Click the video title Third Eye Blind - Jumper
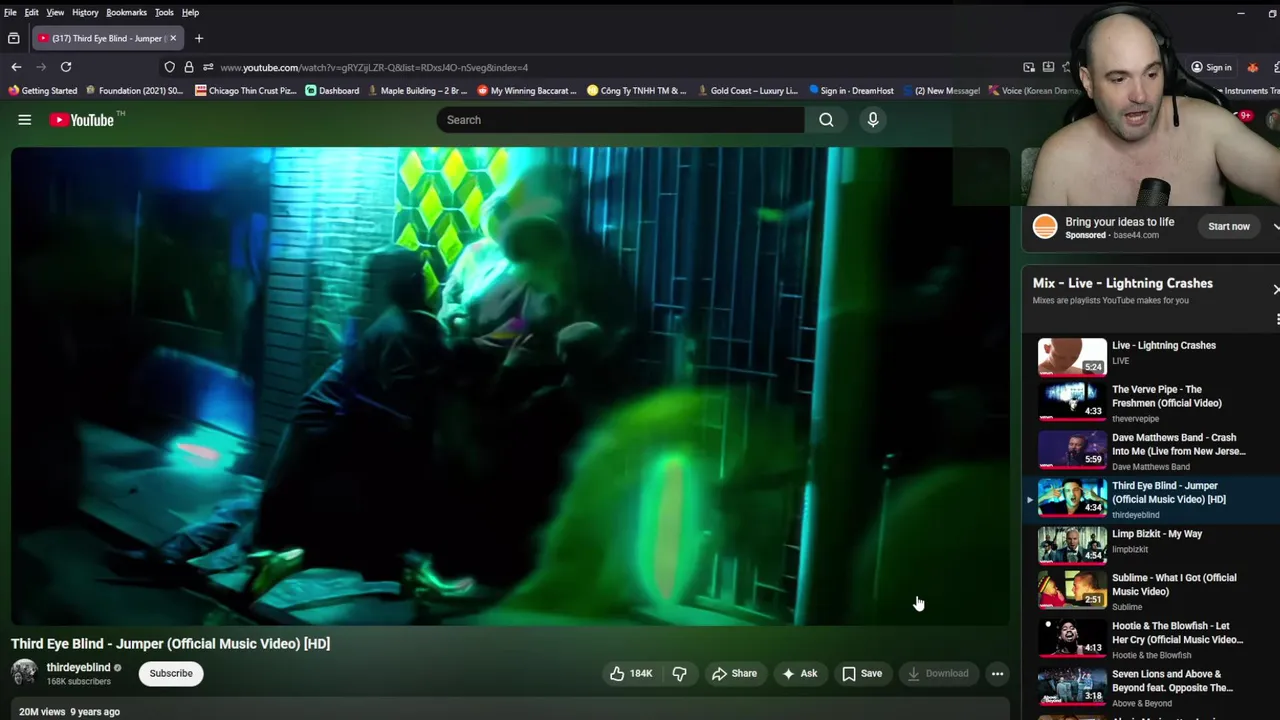The image size is (1280, 720). [170, 644]
